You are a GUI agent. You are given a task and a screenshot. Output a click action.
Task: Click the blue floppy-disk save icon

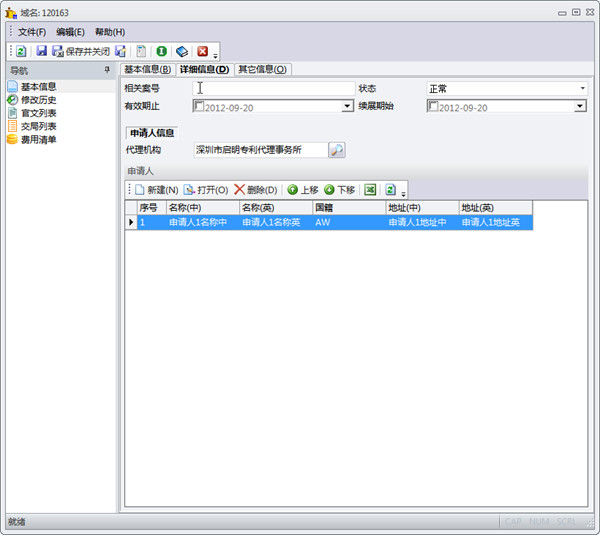[41, 51]
